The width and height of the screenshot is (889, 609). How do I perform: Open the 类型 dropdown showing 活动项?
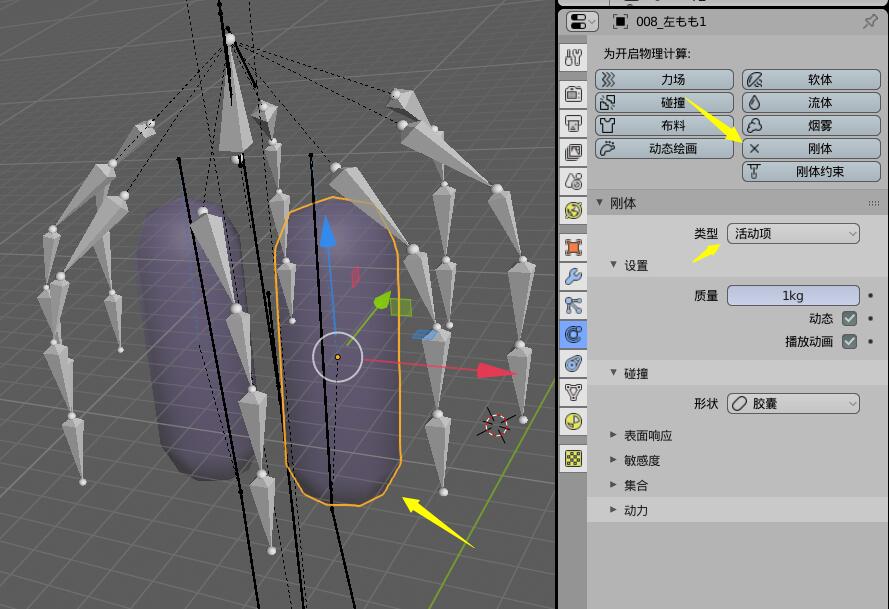793,233
